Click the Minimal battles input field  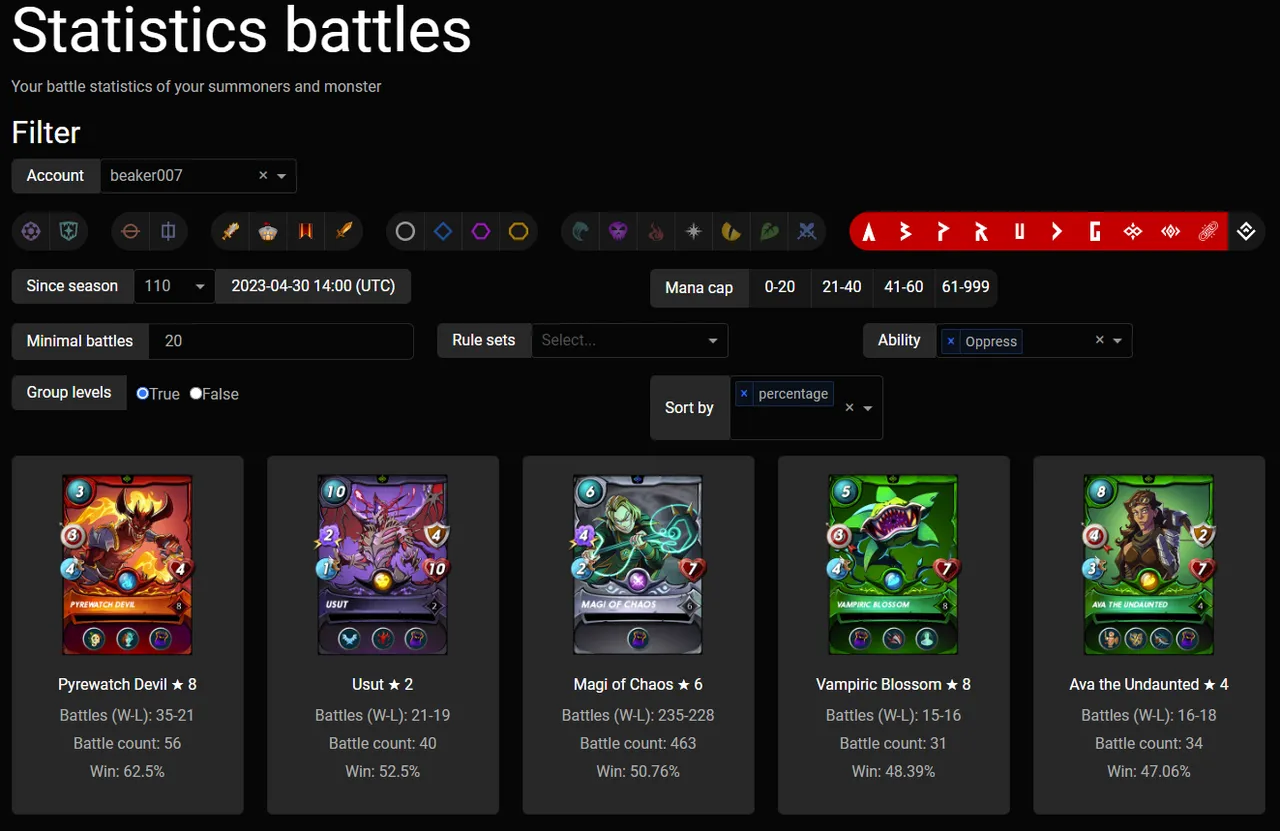[x=281, y=341]
